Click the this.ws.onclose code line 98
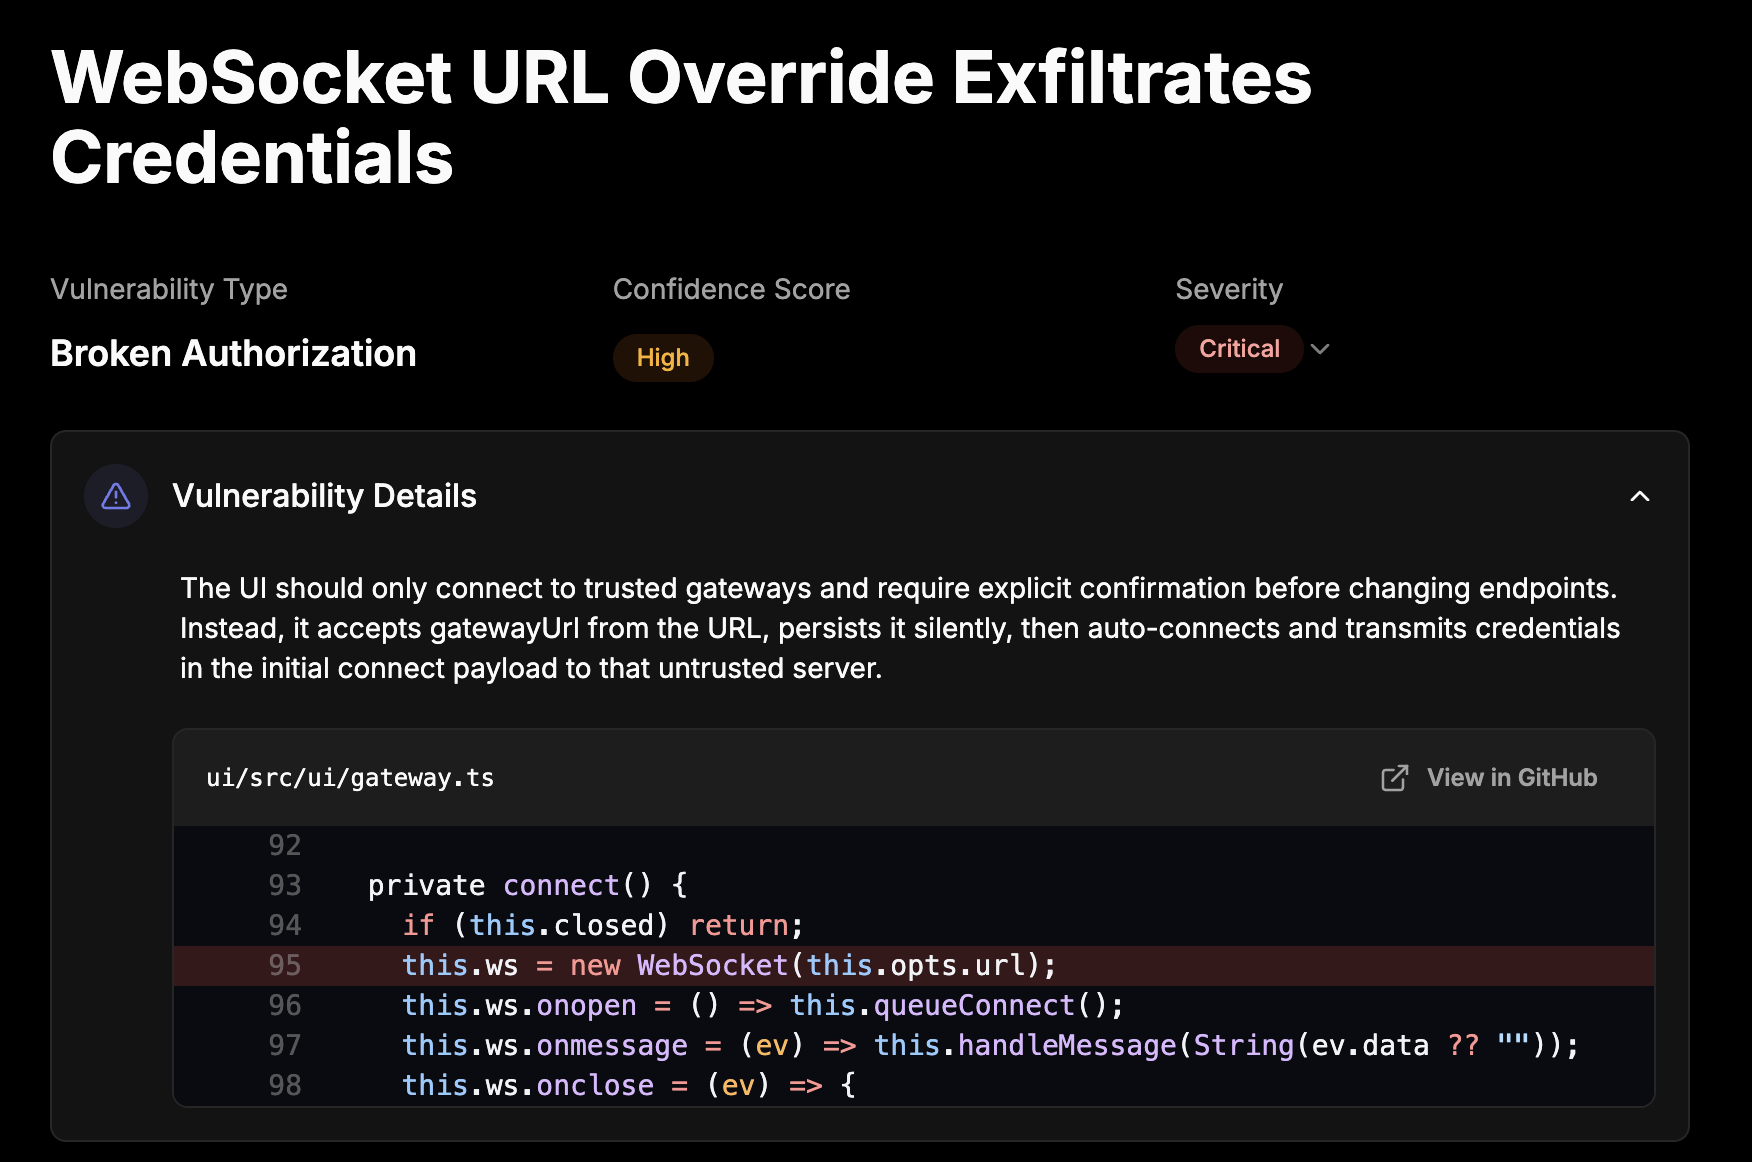The width and height of the screenshot is (1752, 1162). [x=628, y=1086]
